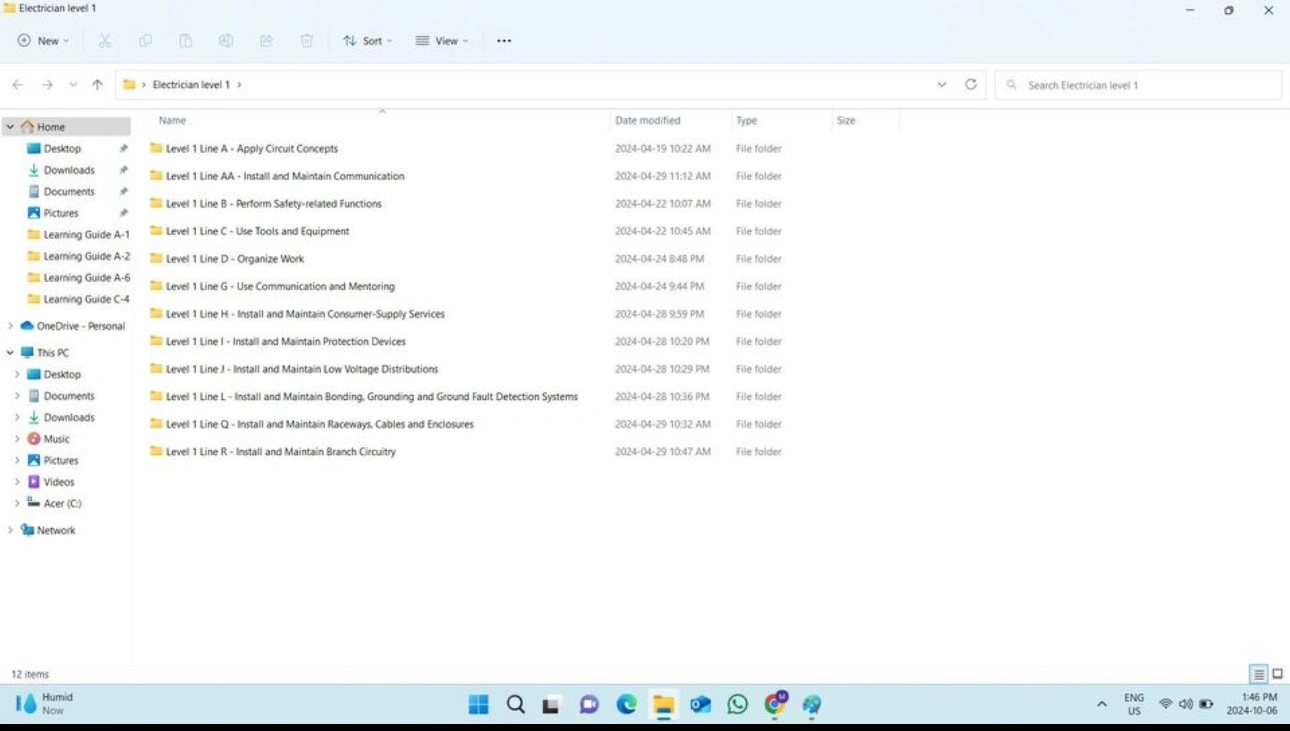Viewport: 1290px width, 731px height.
Task: Expand the address bar history dropdown
Action: coord(942,85)
